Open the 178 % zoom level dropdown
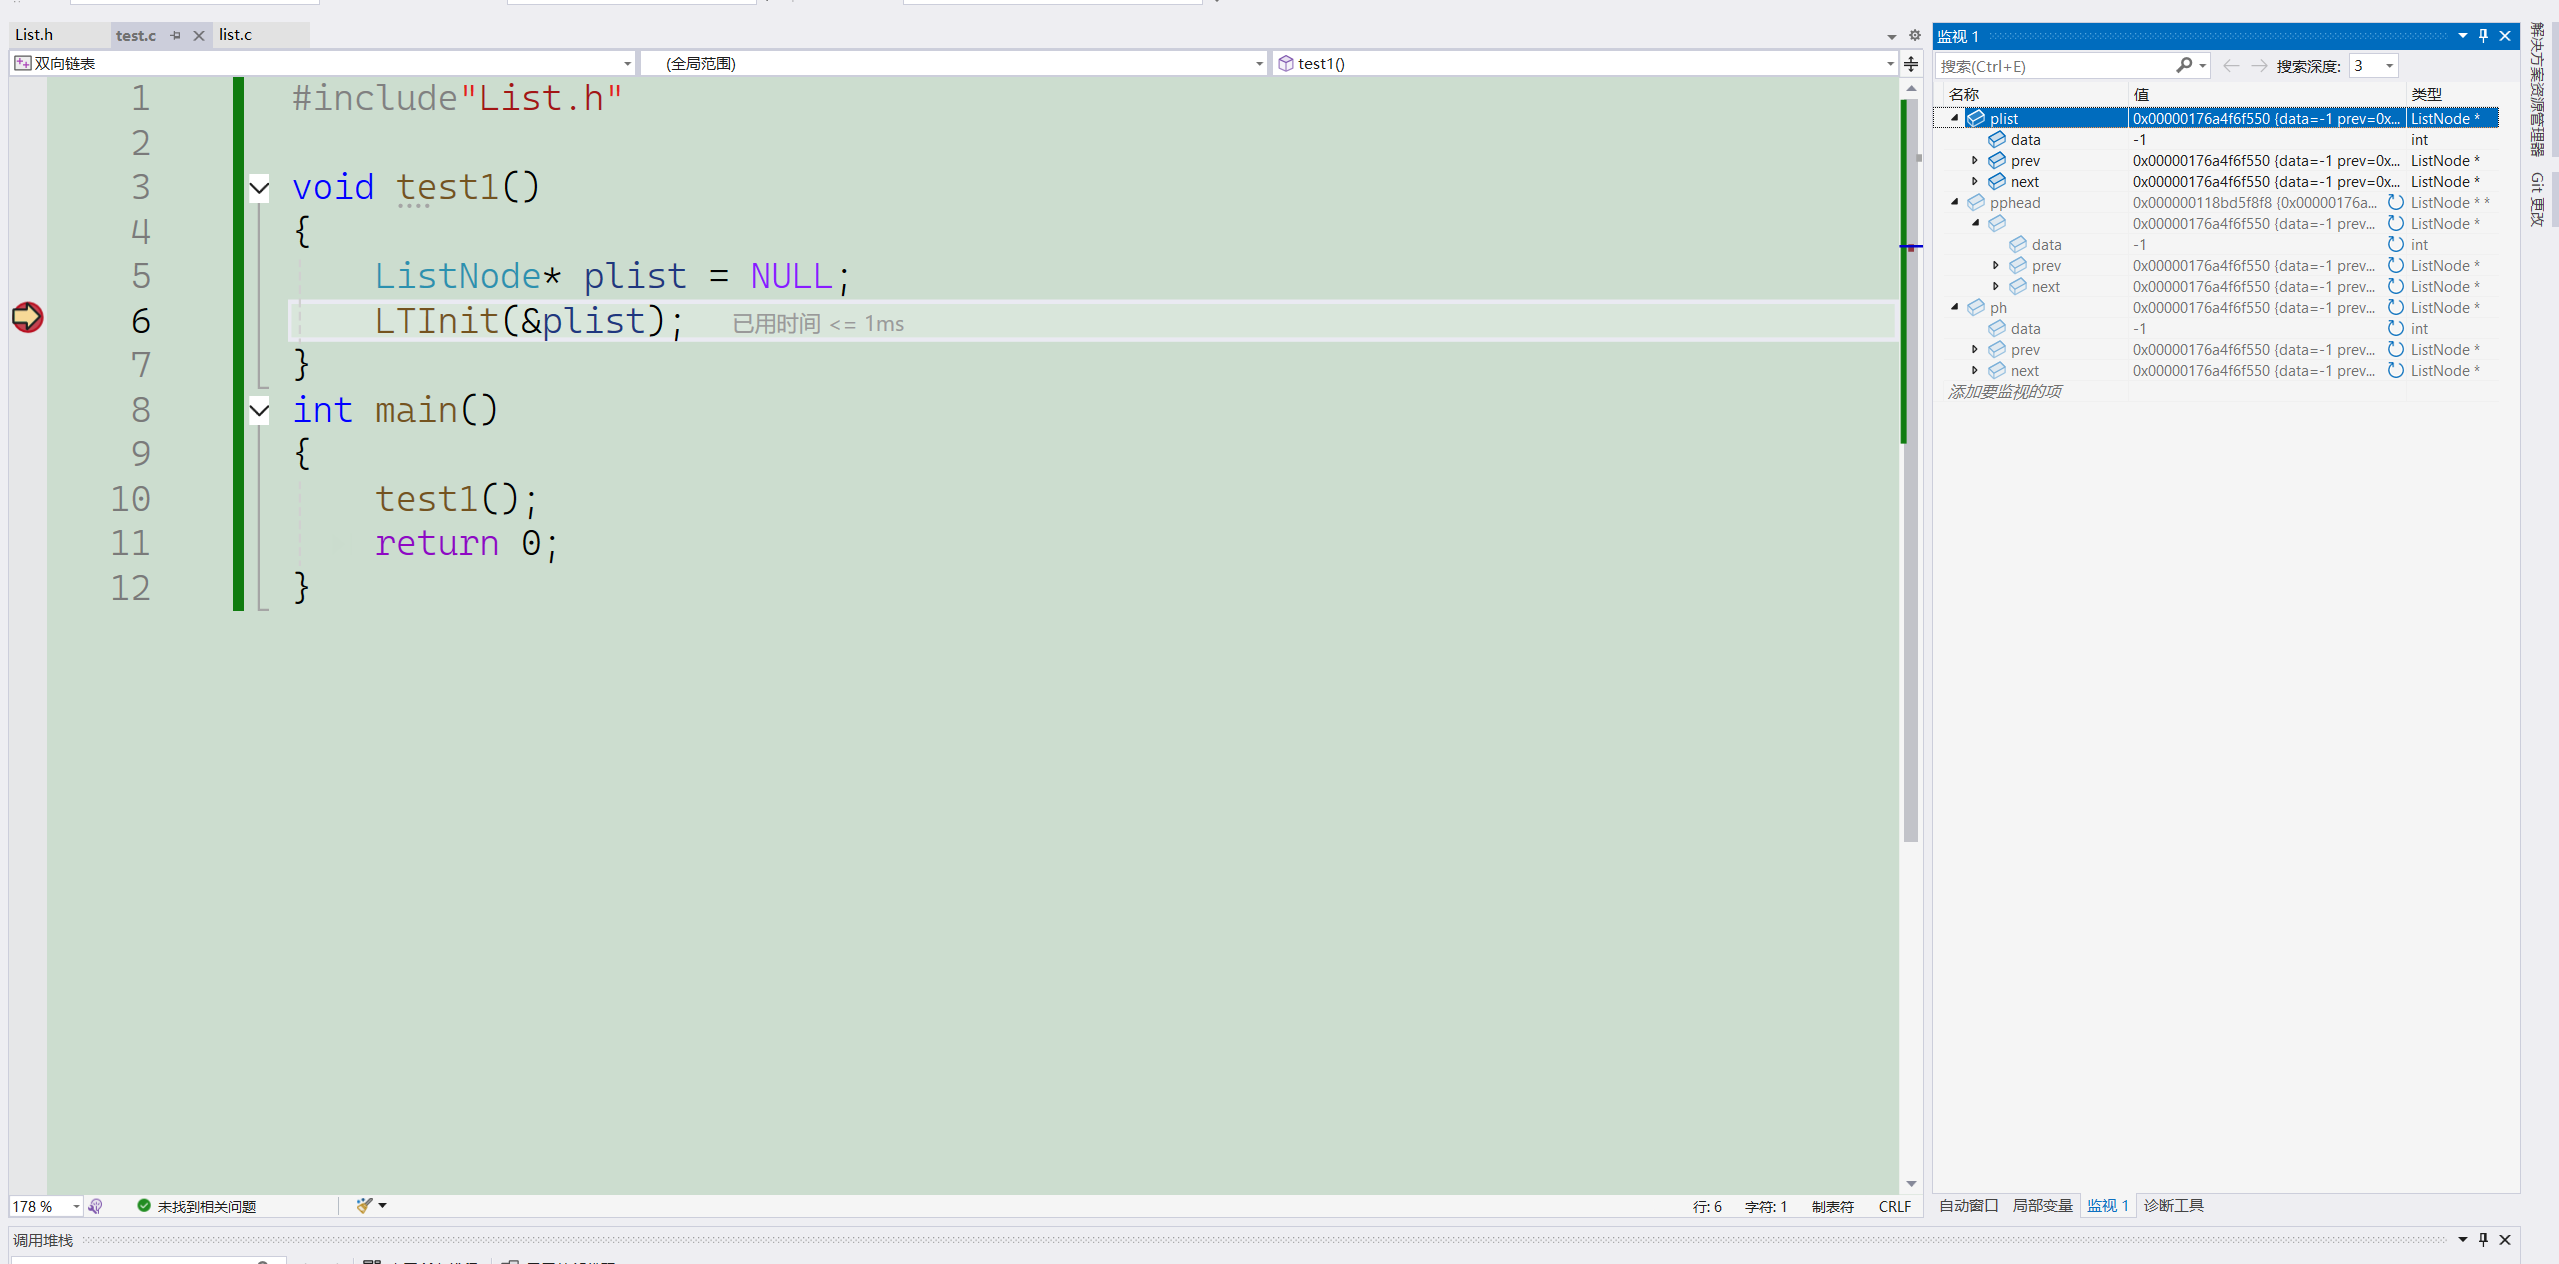2559x1264 pixels. [x=76, y=1206]
